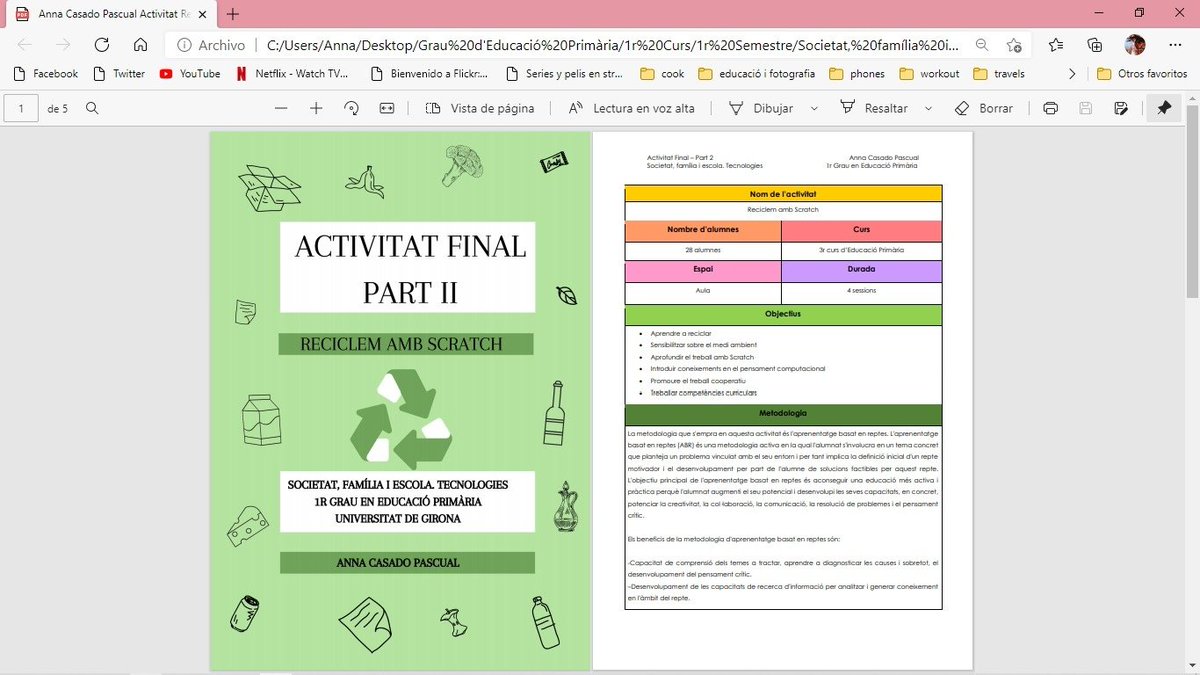Toggle the Borrar eraser tool
The height and width of the screenshot is (675, 1200).
click(x=983, y=108)
